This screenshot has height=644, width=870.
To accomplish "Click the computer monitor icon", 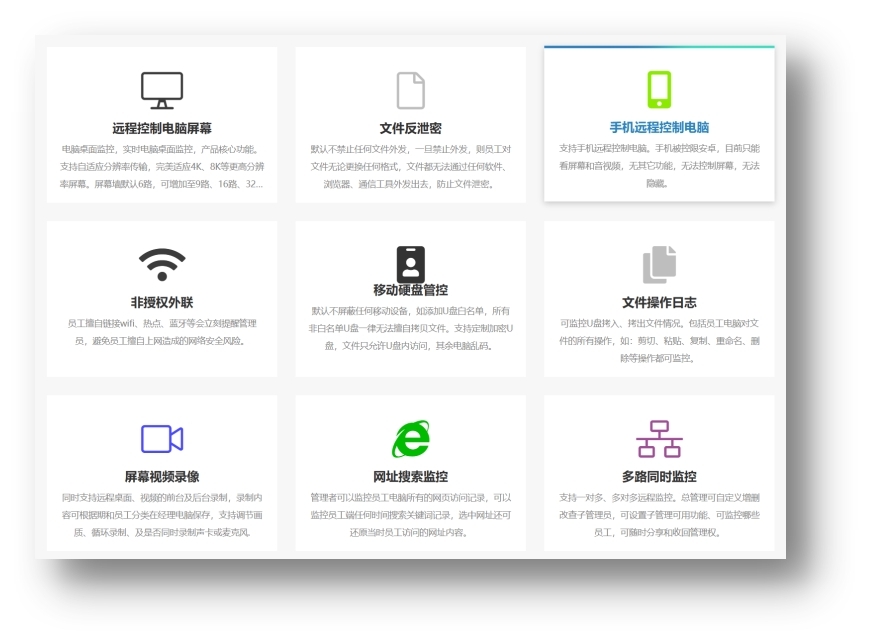I will click(x=162, y=90).
